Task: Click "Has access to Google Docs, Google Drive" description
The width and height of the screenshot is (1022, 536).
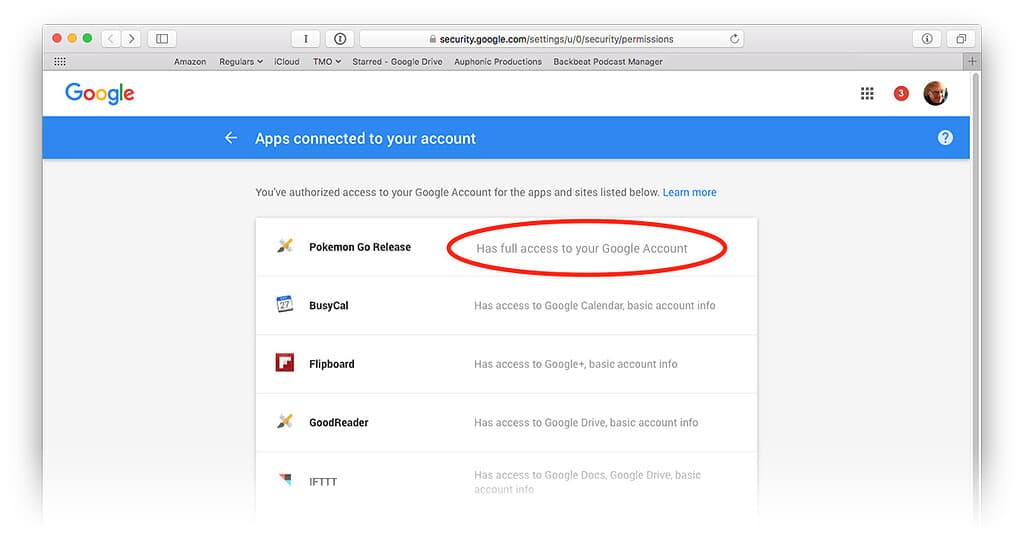Action: pyautogui.click(x=587, y=482)
